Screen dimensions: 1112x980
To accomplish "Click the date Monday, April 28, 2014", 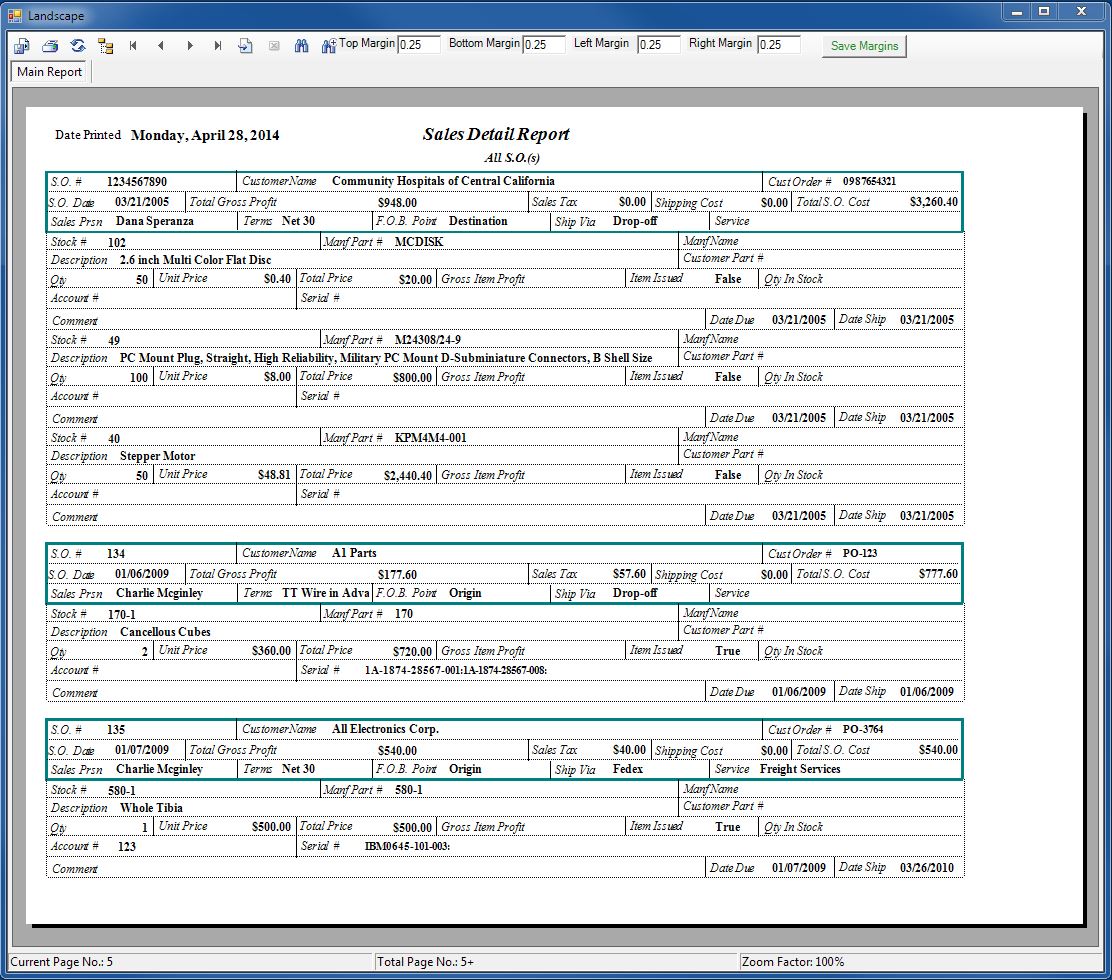I will [x=205, y=135].
